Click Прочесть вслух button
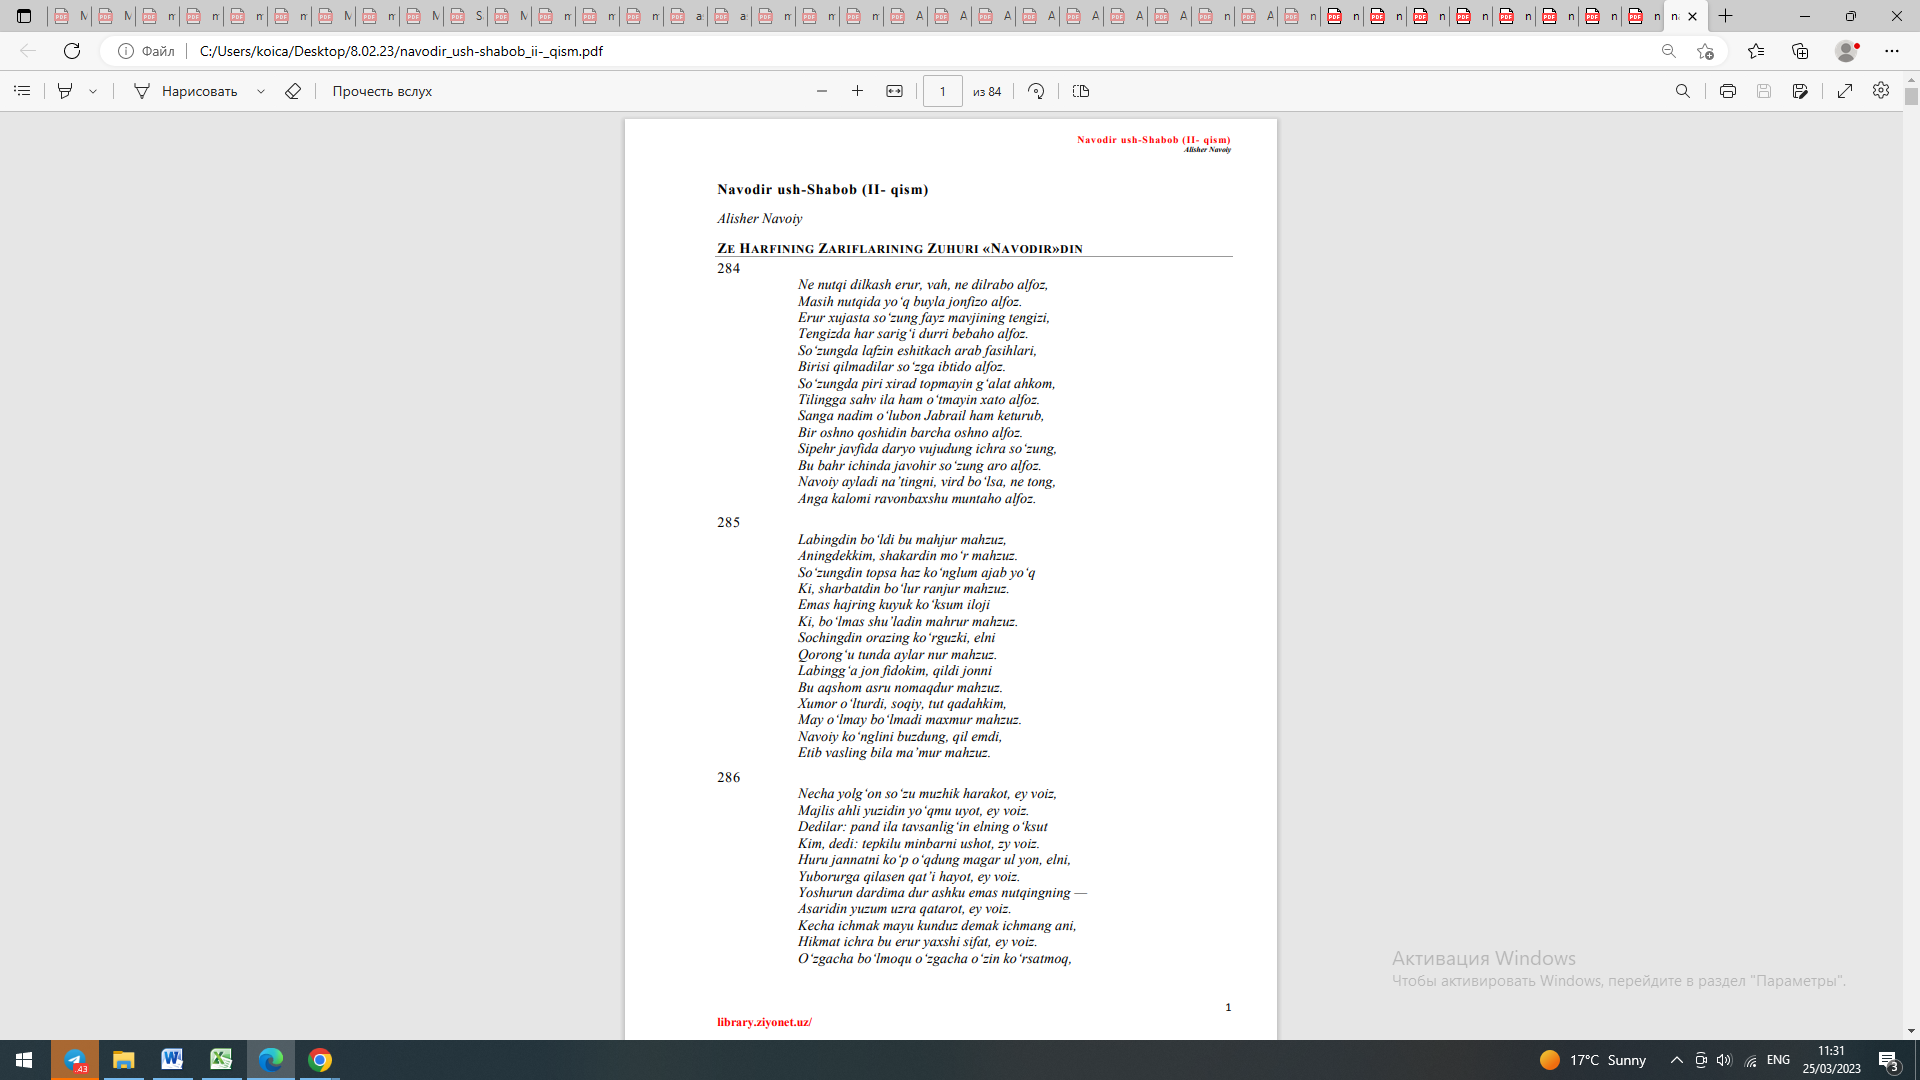1920x1080 pixels. tap(382, 91)
